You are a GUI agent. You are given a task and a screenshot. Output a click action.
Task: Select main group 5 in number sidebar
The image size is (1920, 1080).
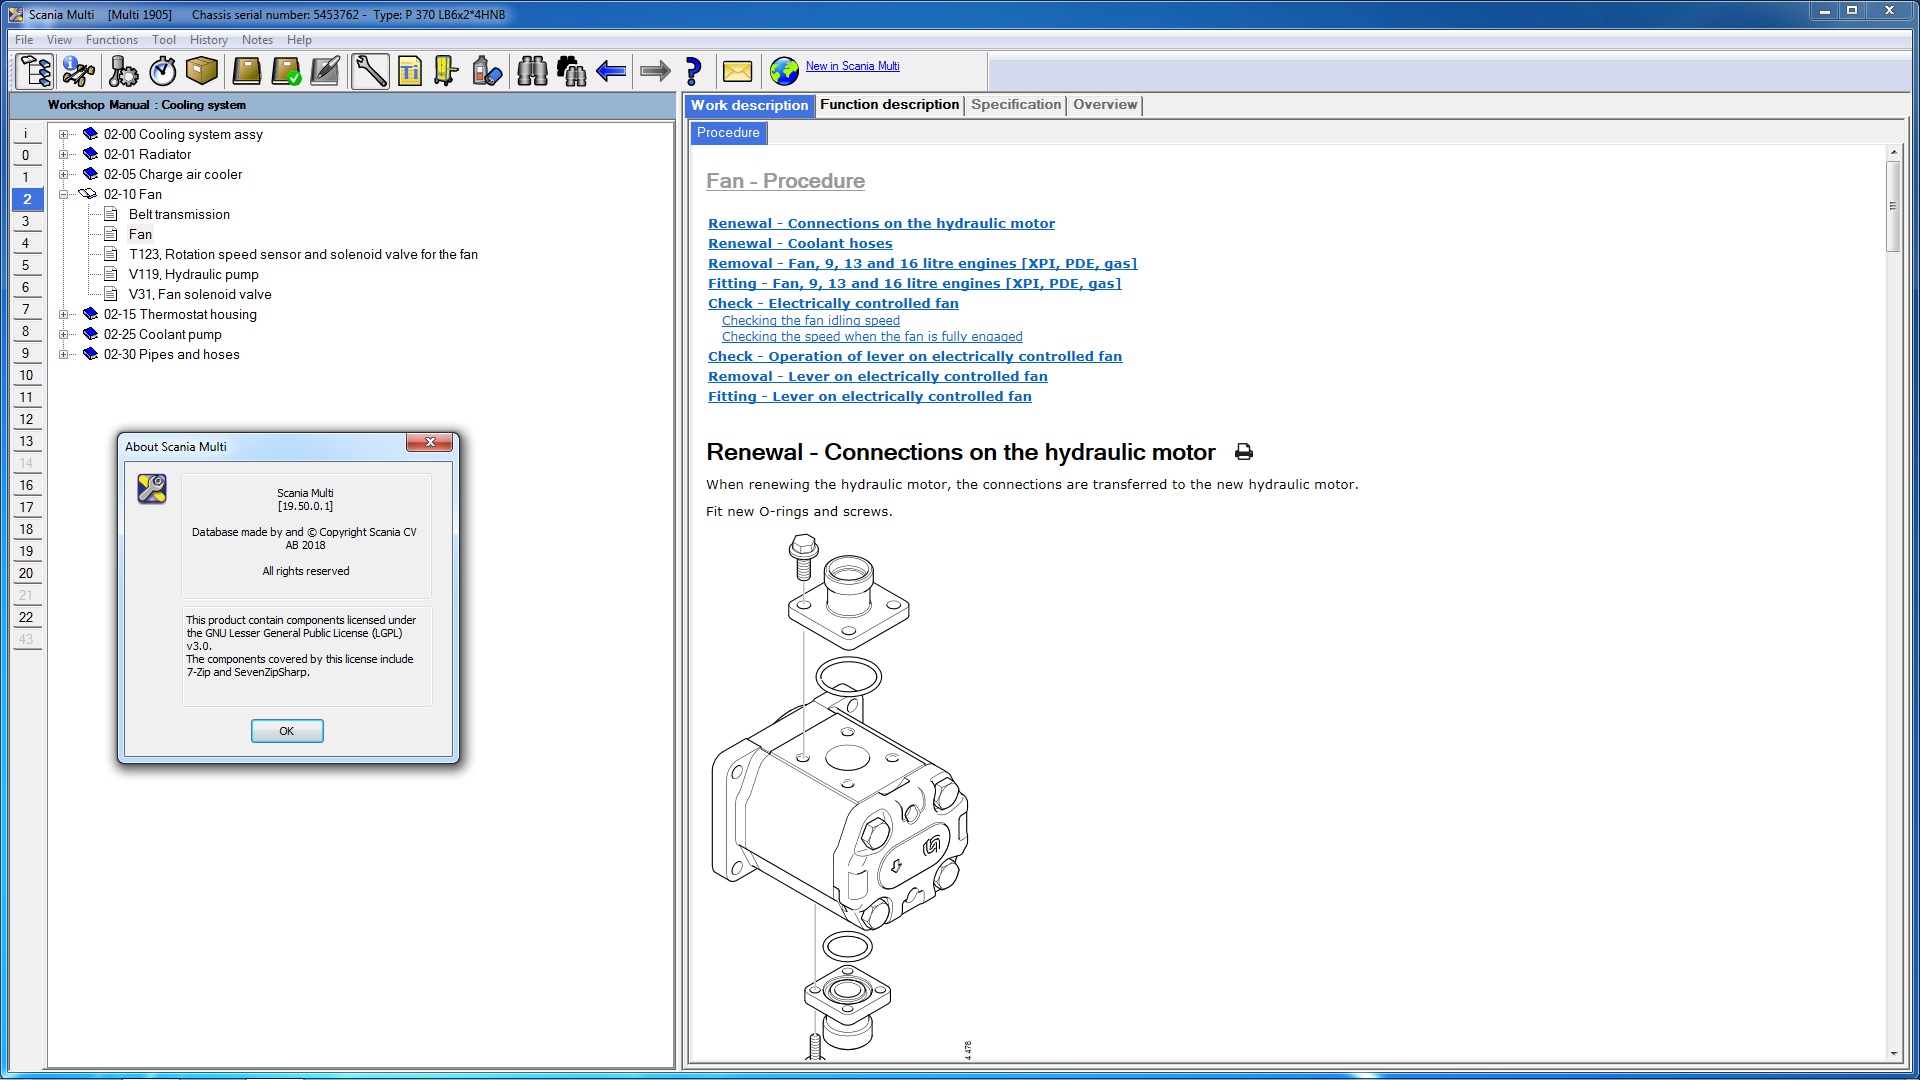click(x=26, y=265)
